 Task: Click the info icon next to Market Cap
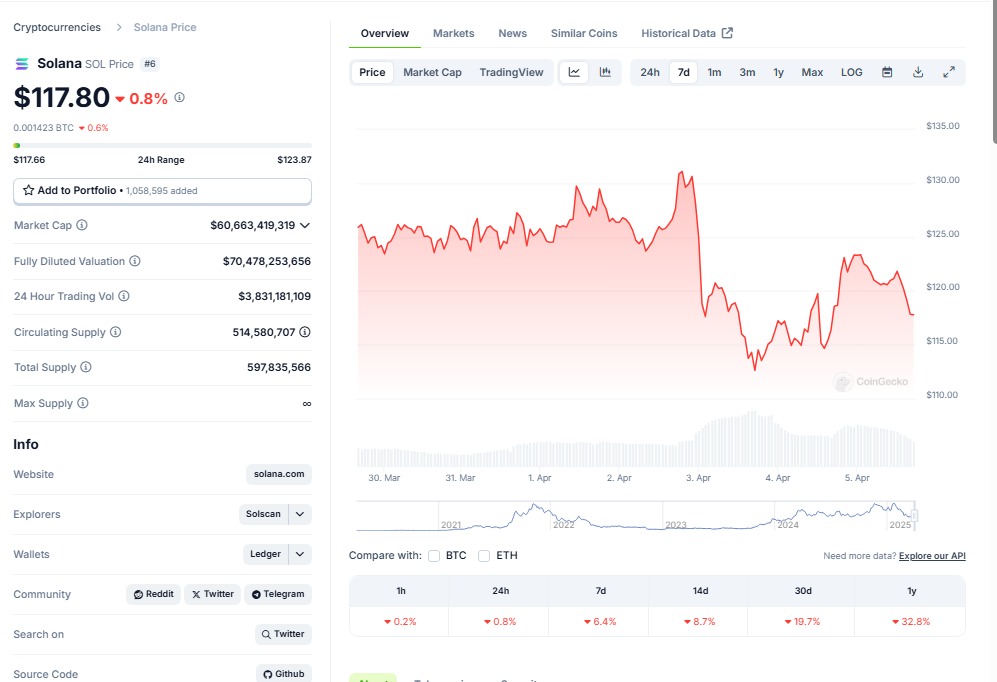click(82, 225)
